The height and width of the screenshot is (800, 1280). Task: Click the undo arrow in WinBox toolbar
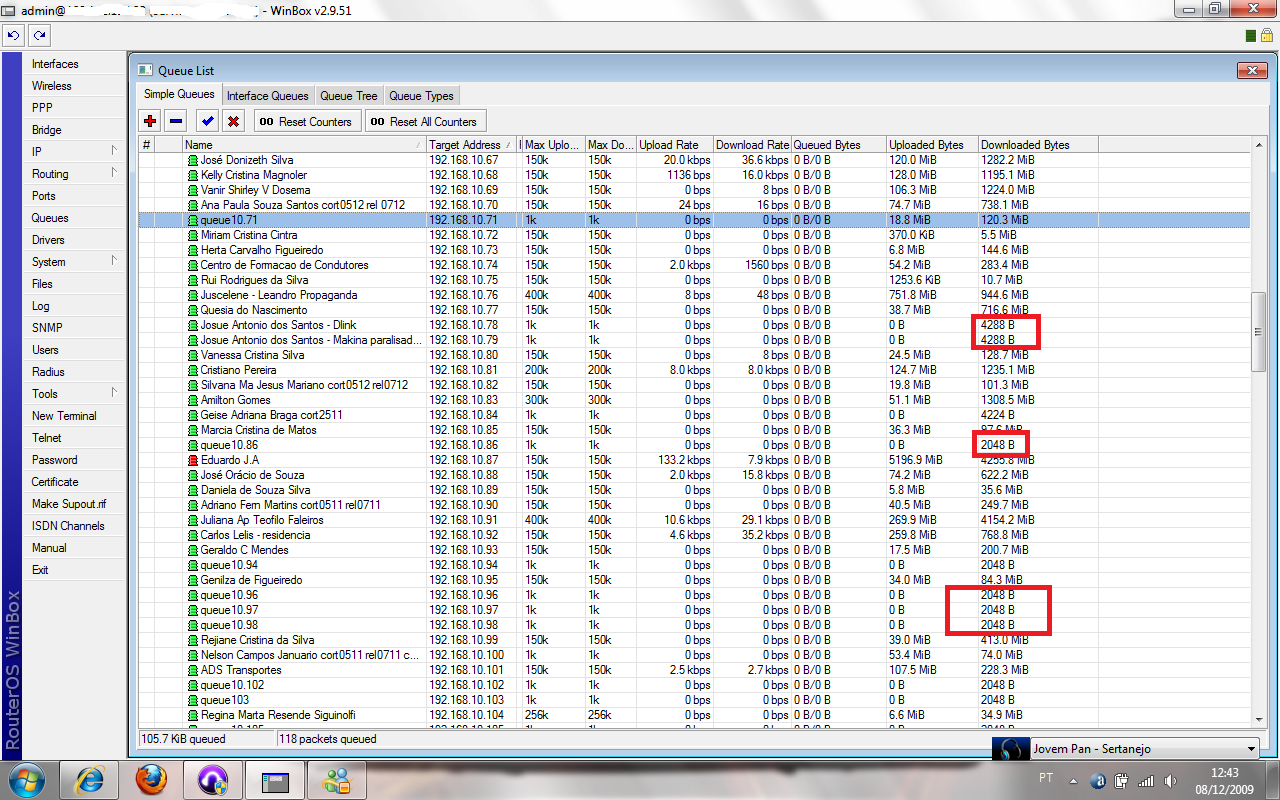click(13, 35)
